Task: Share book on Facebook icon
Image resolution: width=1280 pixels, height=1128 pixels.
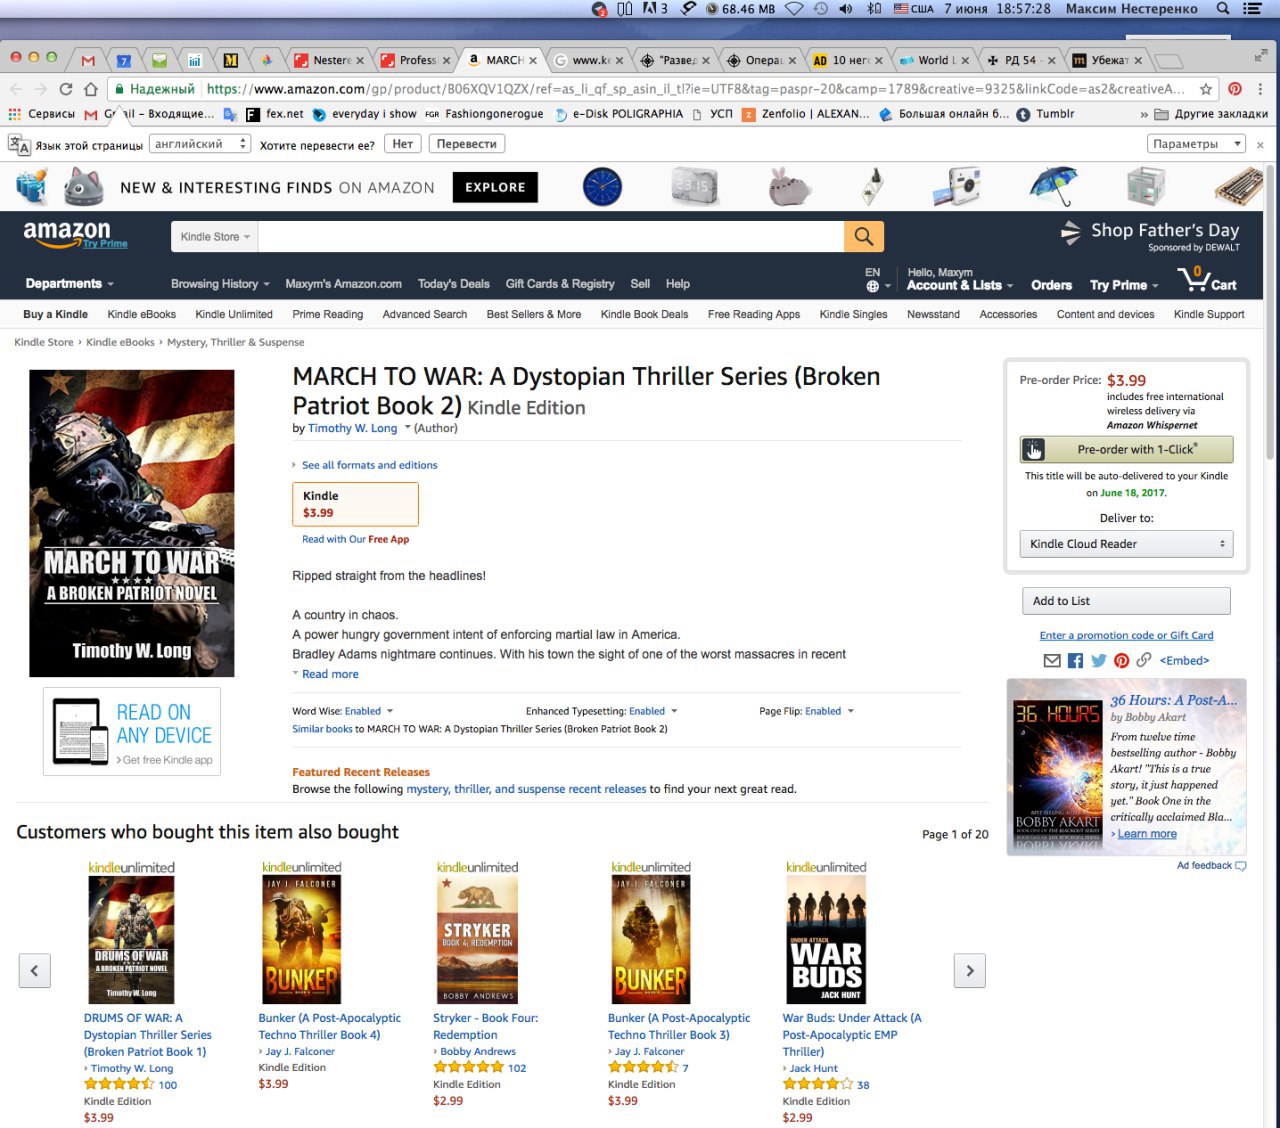Action: pos(1075,660)
